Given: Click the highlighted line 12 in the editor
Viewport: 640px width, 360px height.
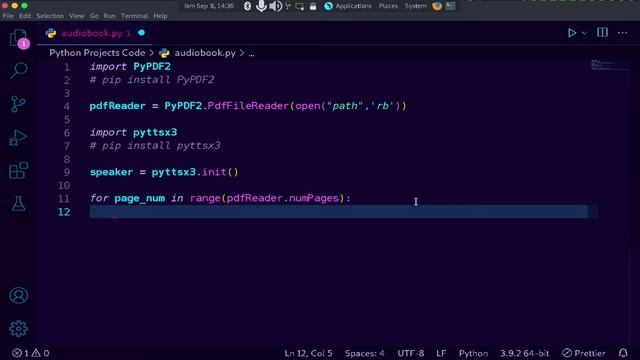Looking at the screenshot, I should point(339,212).
